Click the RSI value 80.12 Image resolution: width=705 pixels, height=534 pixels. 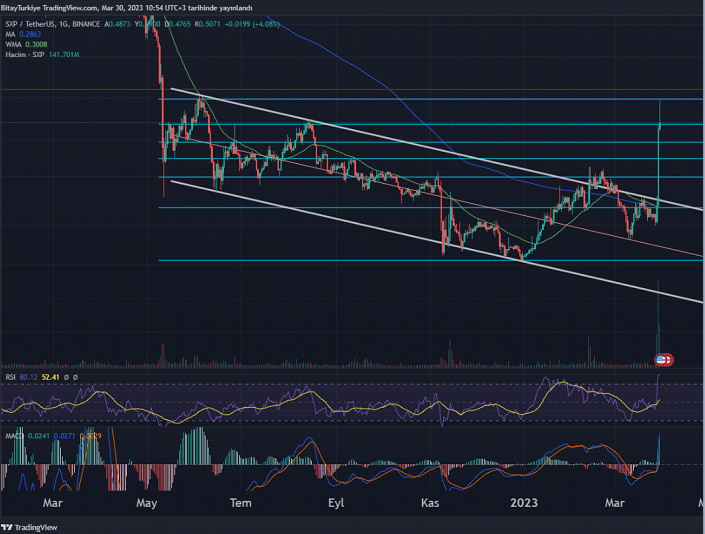pos(28,377)
